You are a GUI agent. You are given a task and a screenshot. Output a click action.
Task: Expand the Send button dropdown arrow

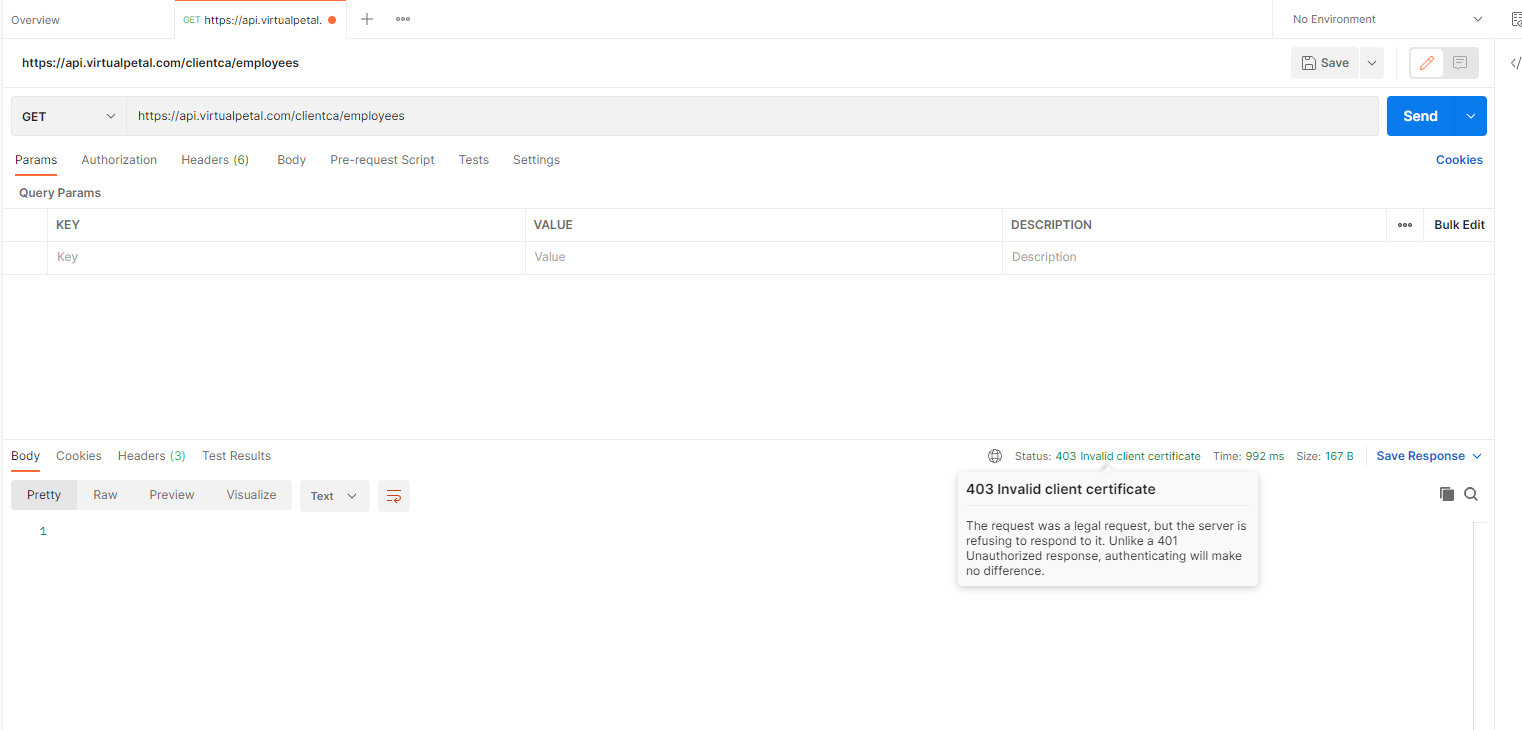coord(1471,116)
